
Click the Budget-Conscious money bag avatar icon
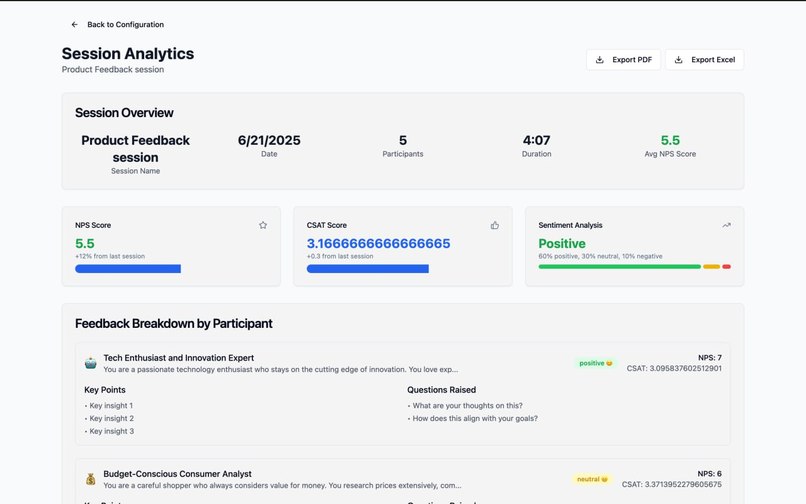pyautogui.click(x=90, y=479)
